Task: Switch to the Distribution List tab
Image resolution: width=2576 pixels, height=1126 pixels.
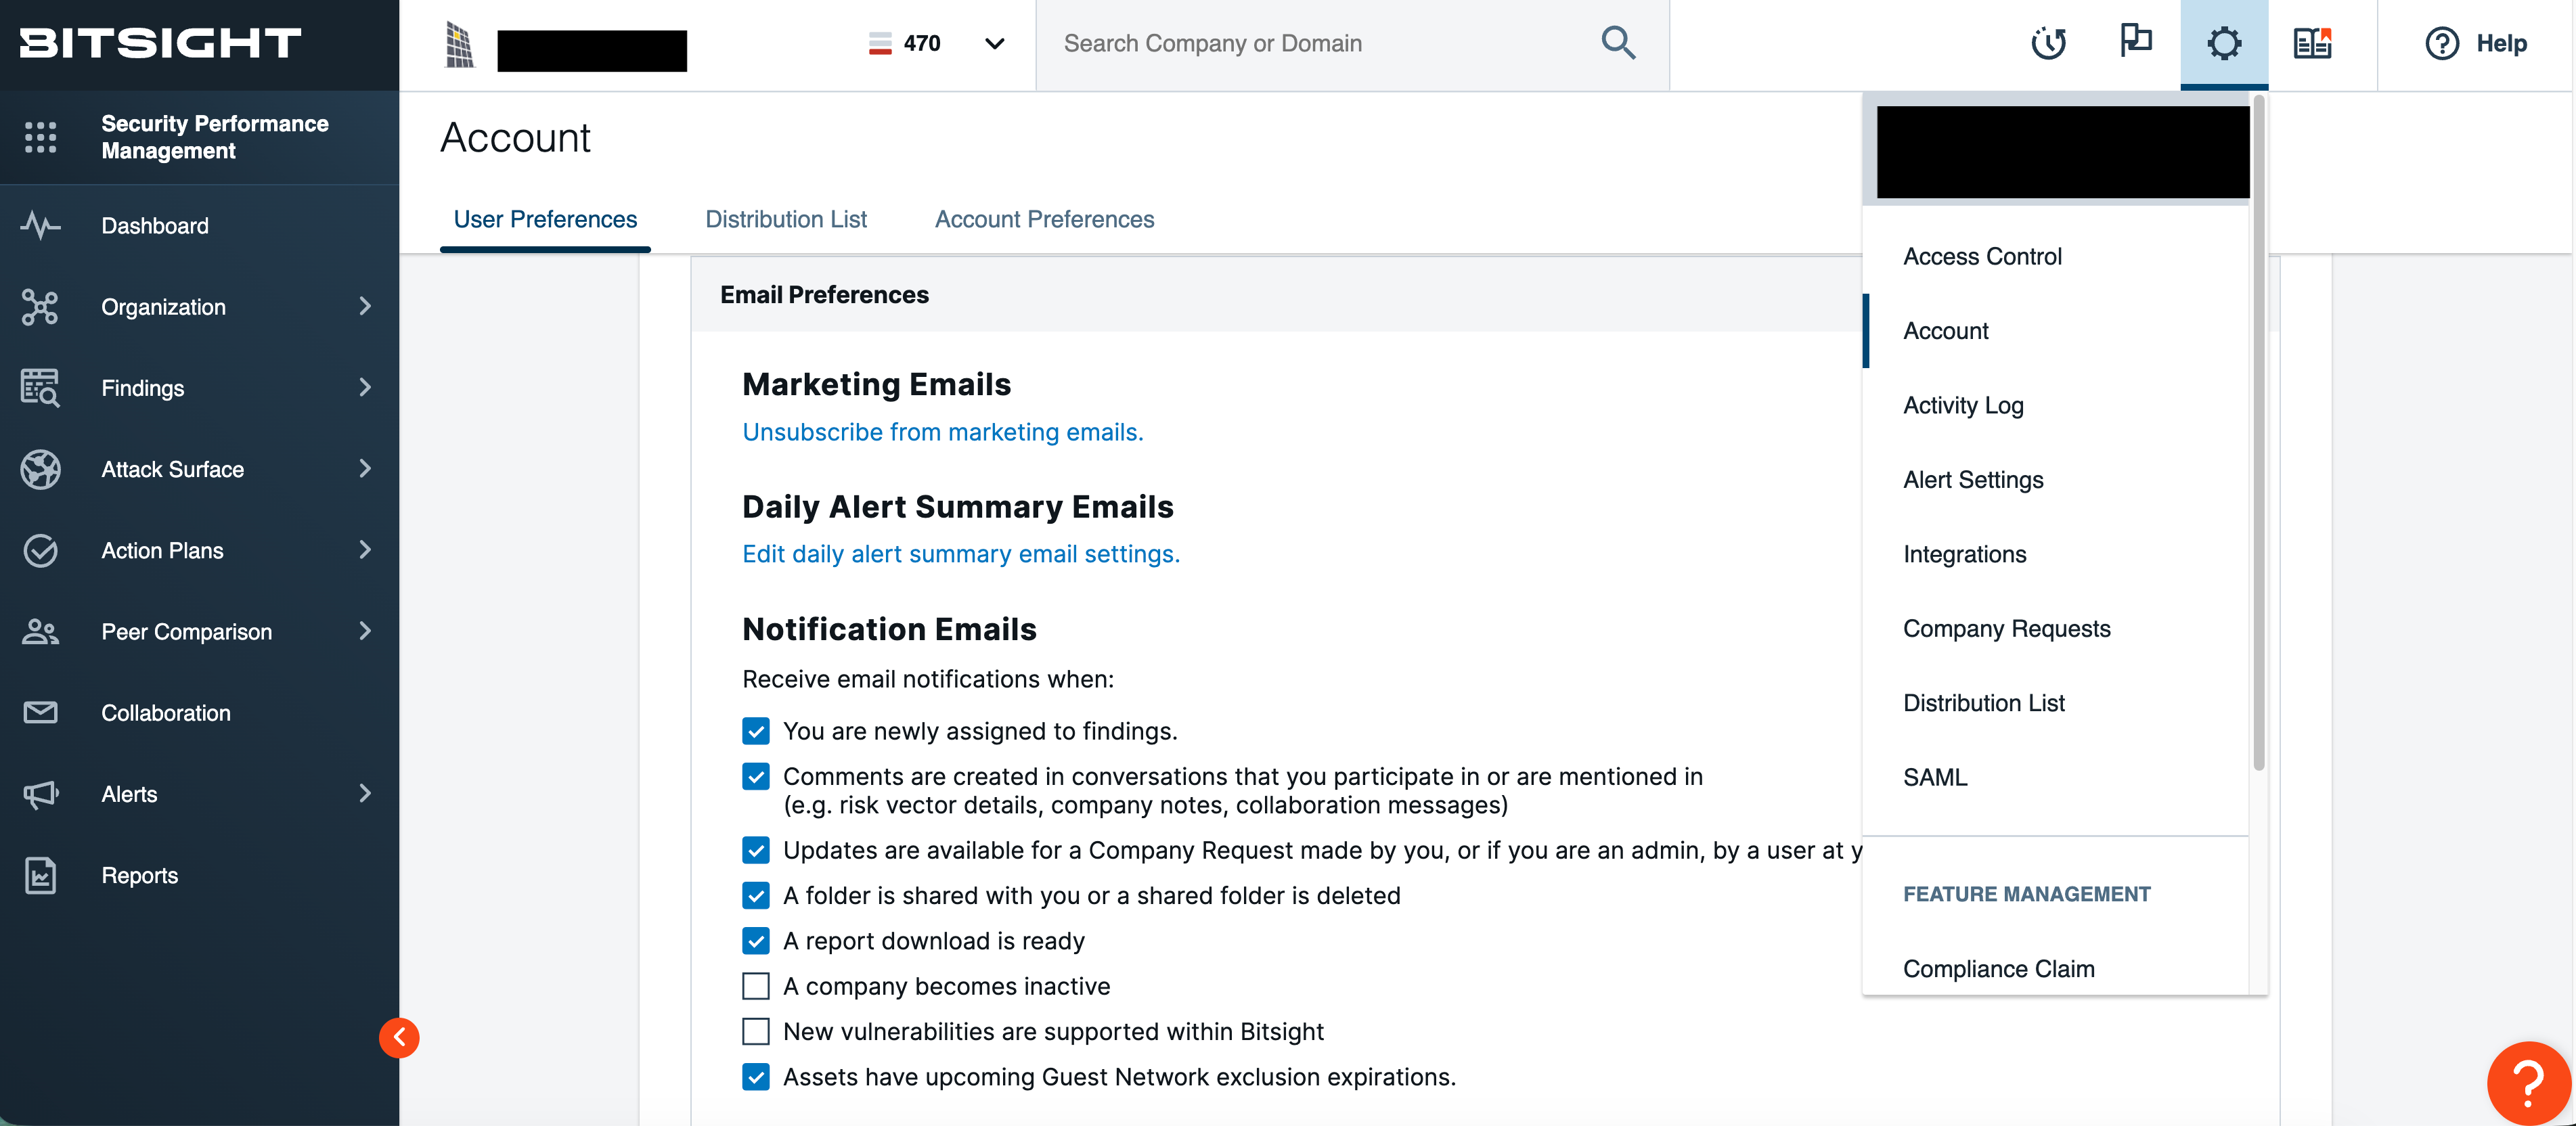Action: tap(785, 219)
